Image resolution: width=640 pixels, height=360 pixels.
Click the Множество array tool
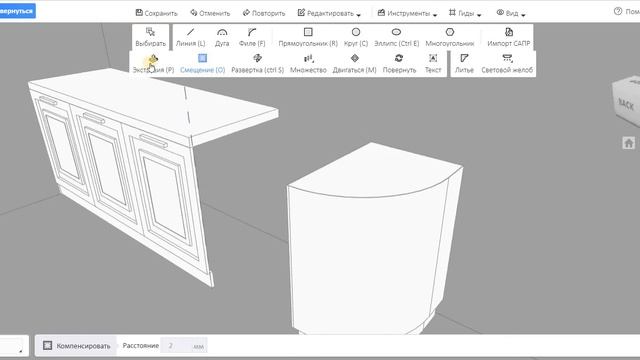(x=308, y=64)
